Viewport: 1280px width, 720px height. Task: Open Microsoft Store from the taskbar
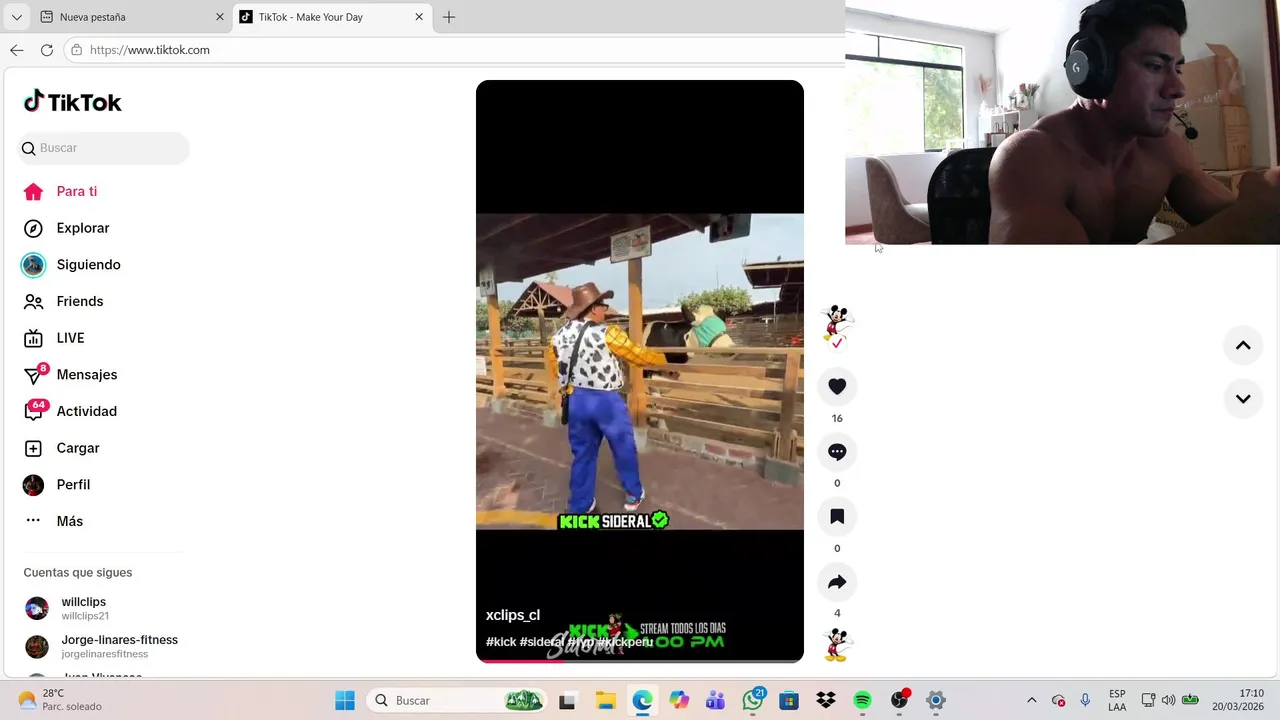click(x=789, y=700)
